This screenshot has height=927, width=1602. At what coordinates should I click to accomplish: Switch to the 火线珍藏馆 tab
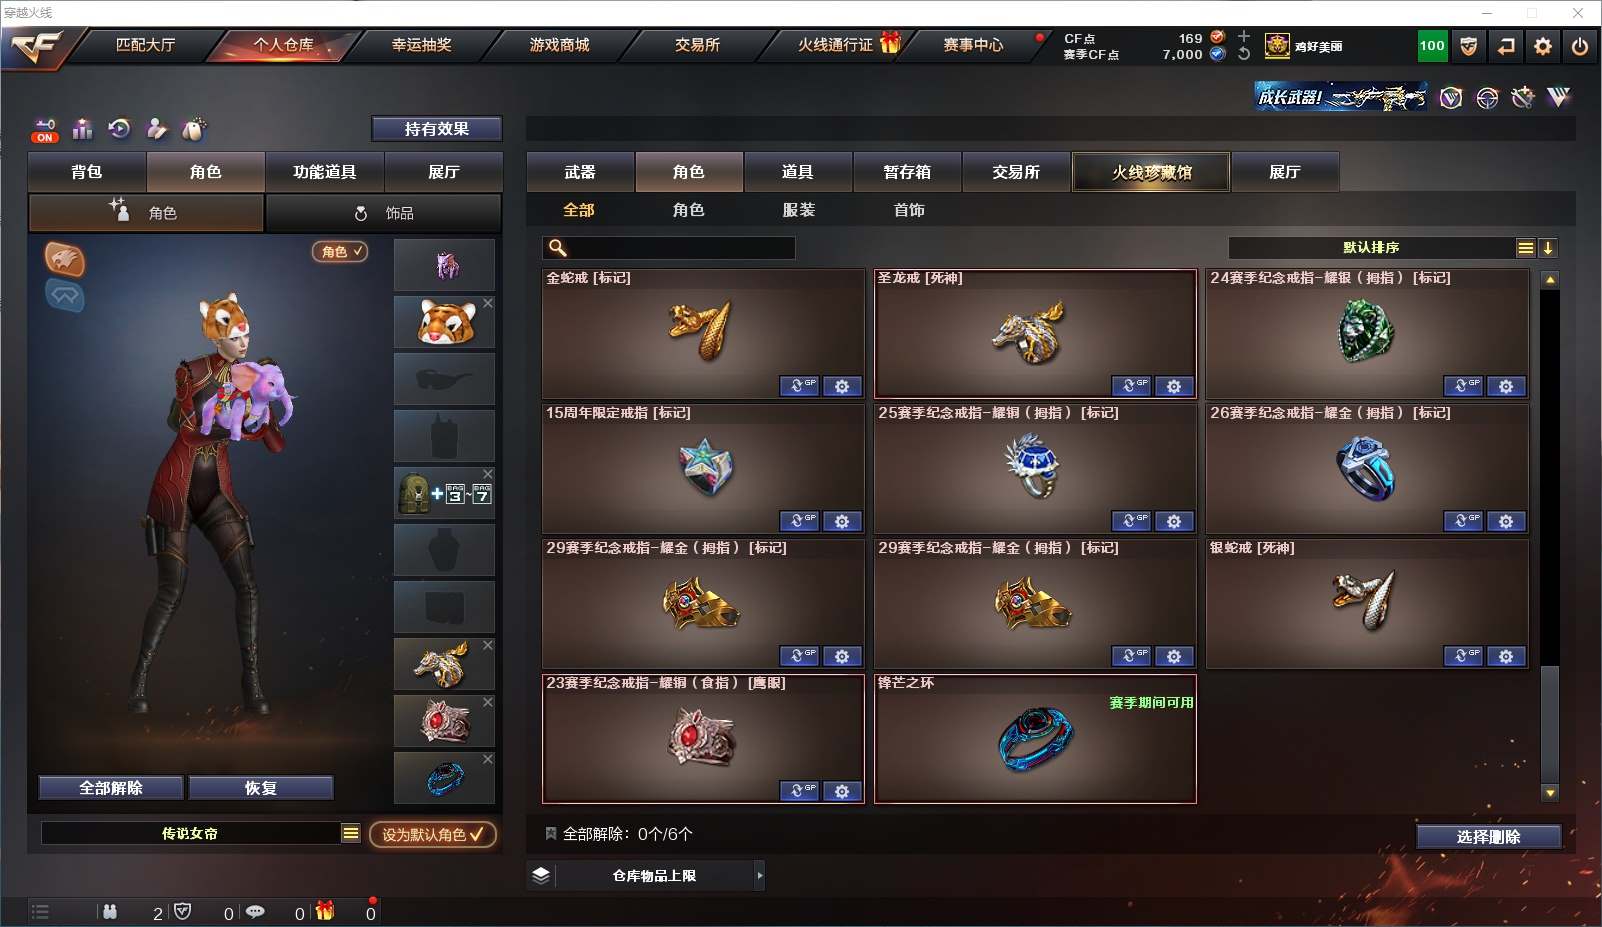pyautogui.click(x=1151, y=172)
